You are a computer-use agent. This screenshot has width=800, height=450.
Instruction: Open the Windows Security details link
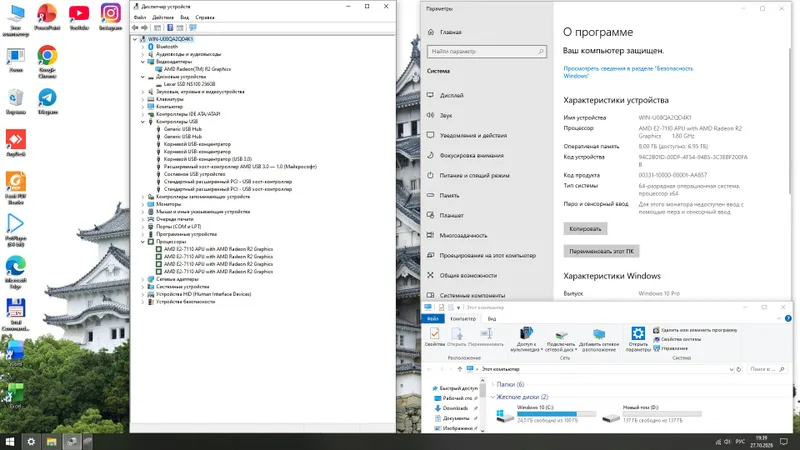pyautogui.click(x=628, y=72)
